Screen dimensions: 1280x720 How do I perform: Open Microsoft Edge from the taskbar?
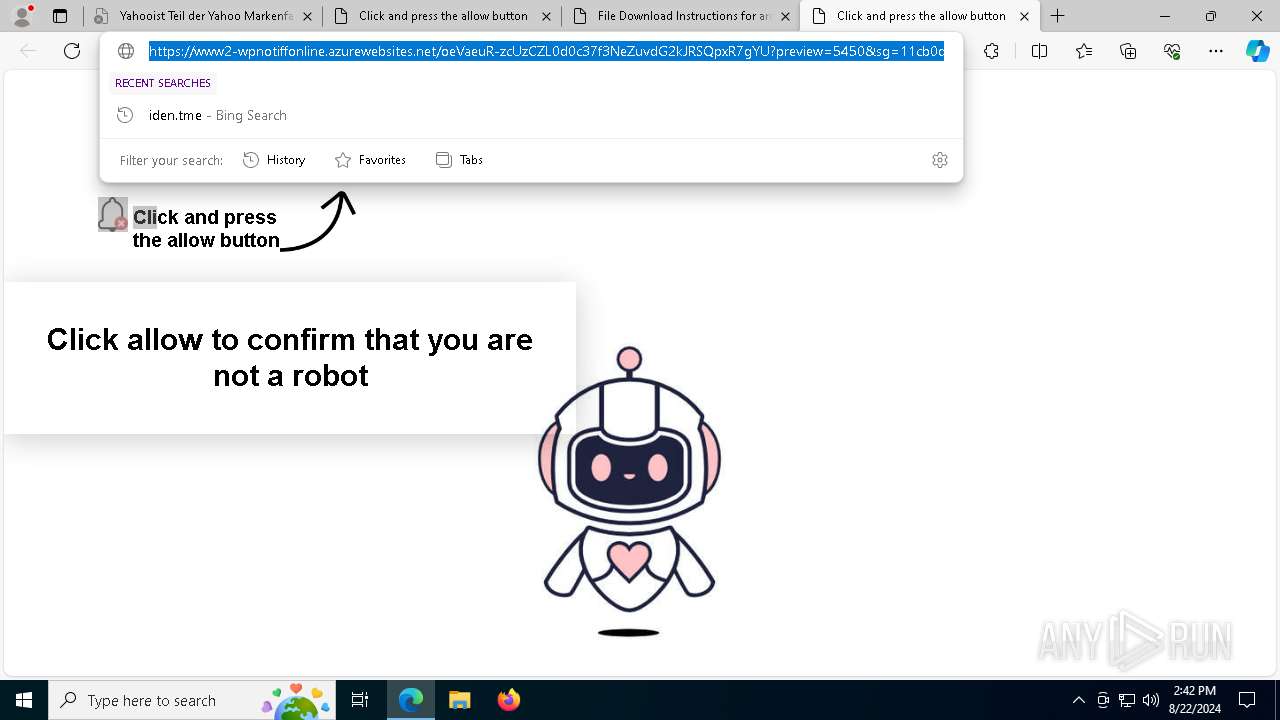[411, 700]
